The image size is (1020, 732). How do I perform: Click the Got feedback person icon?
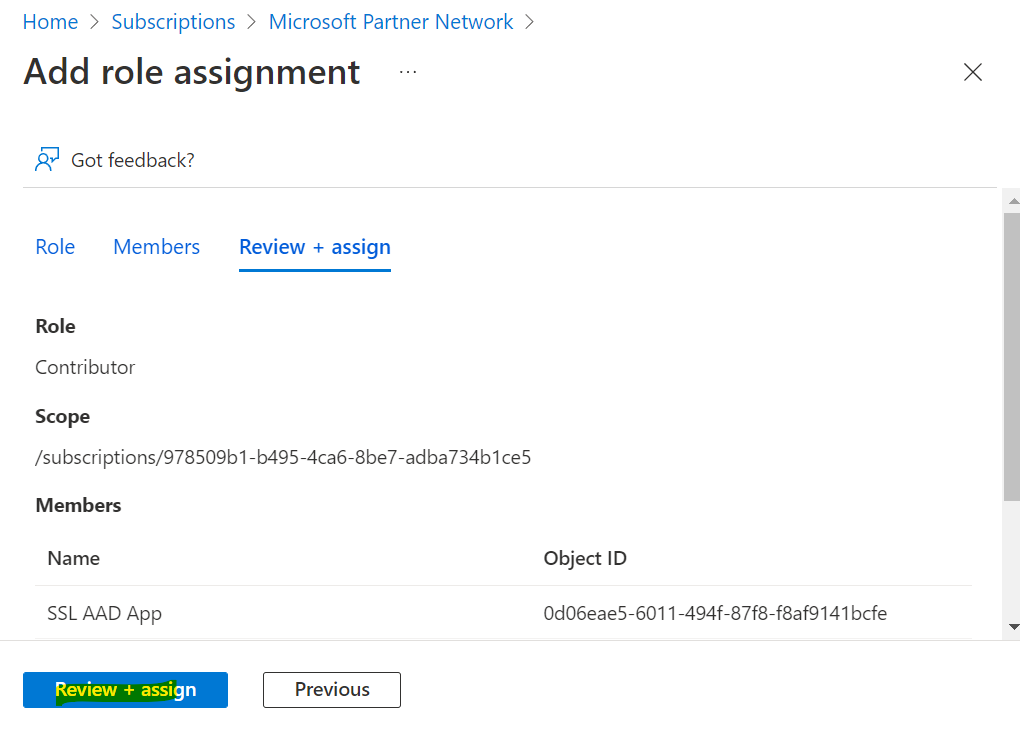click(x=47, y=159)
